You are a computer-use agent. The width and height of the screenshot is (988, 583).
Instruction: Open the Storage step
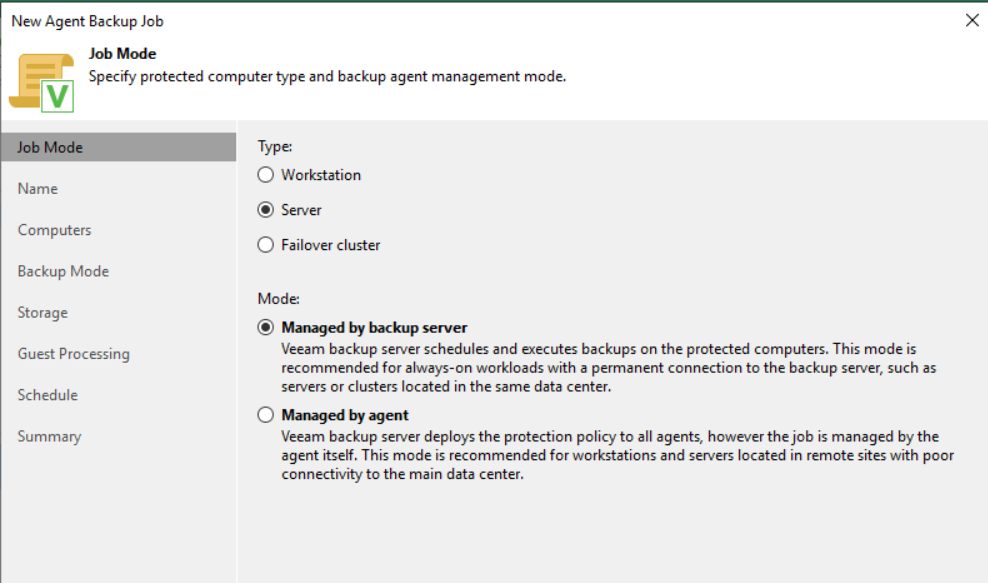click(x=43, y=313)
